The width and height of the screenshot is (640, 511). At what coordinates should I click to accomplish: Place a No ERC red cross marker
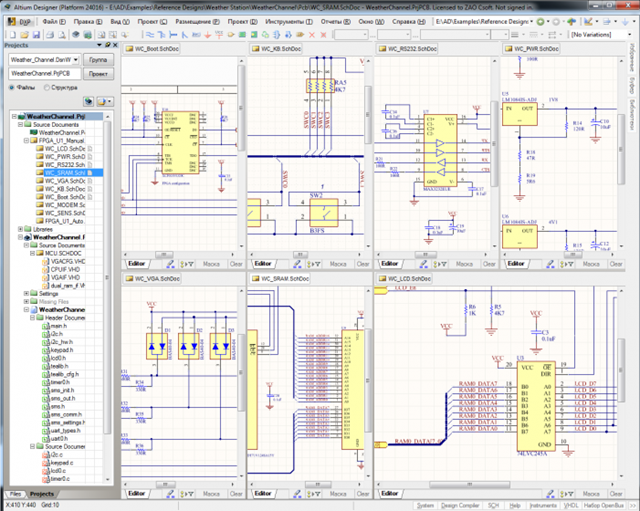(312, 35)
